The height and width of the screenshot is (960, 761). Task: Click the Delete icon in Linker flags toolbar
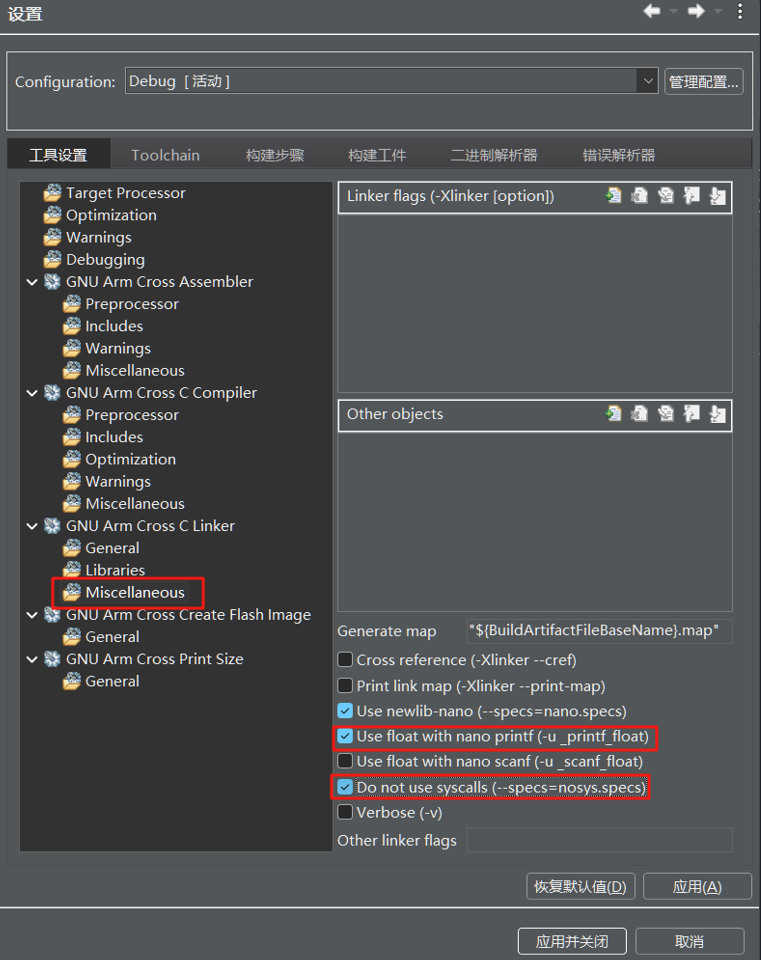point(639,196)
